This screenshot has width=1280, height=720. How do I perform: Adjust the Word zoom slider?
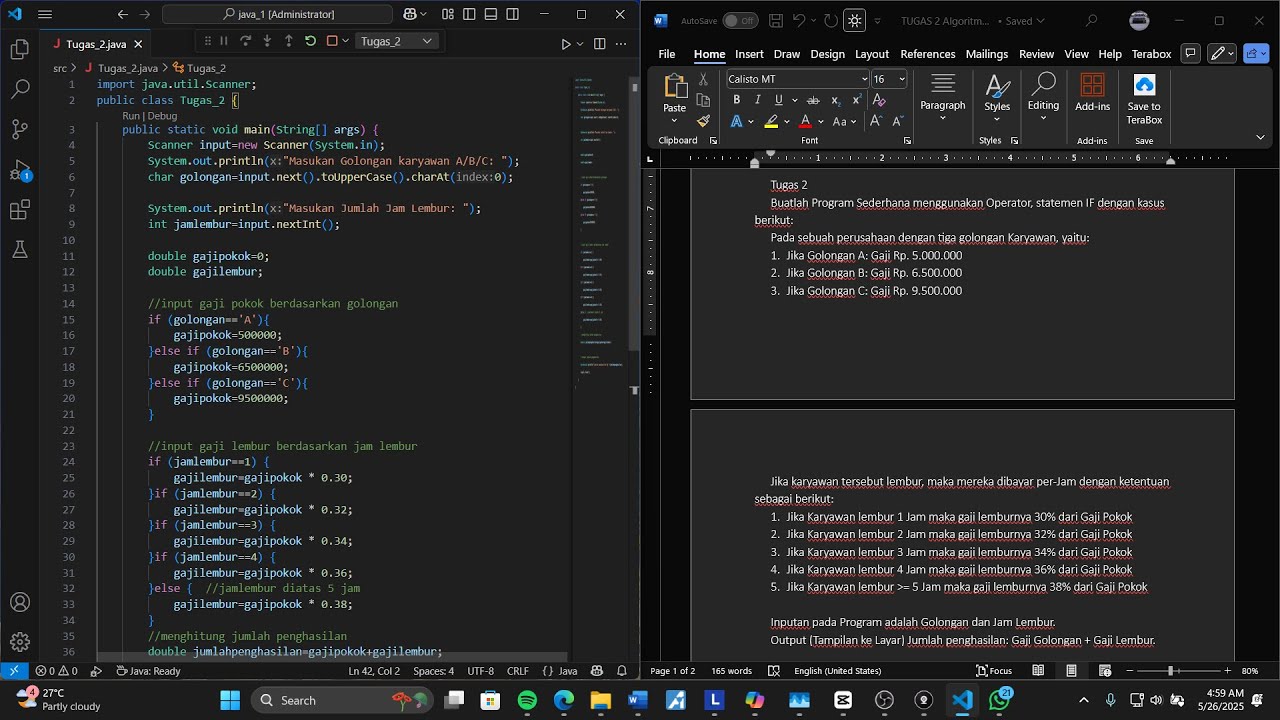[1171, 671]
